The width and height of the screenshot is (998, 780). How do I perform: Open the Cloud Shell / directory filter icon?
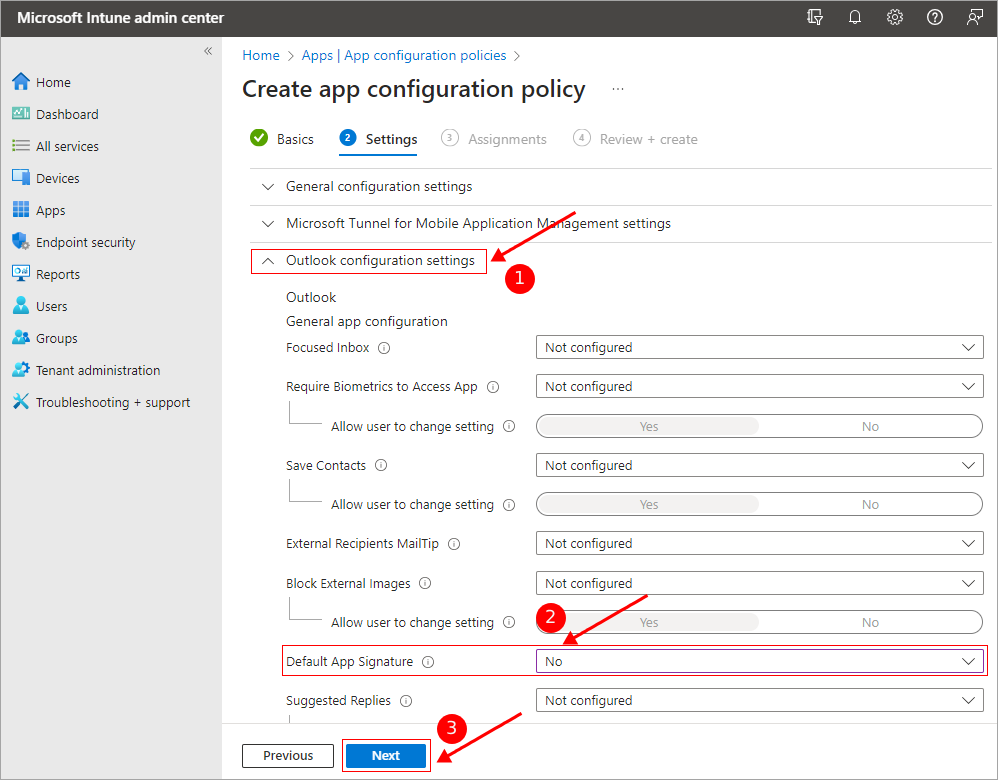pos(815,17)
